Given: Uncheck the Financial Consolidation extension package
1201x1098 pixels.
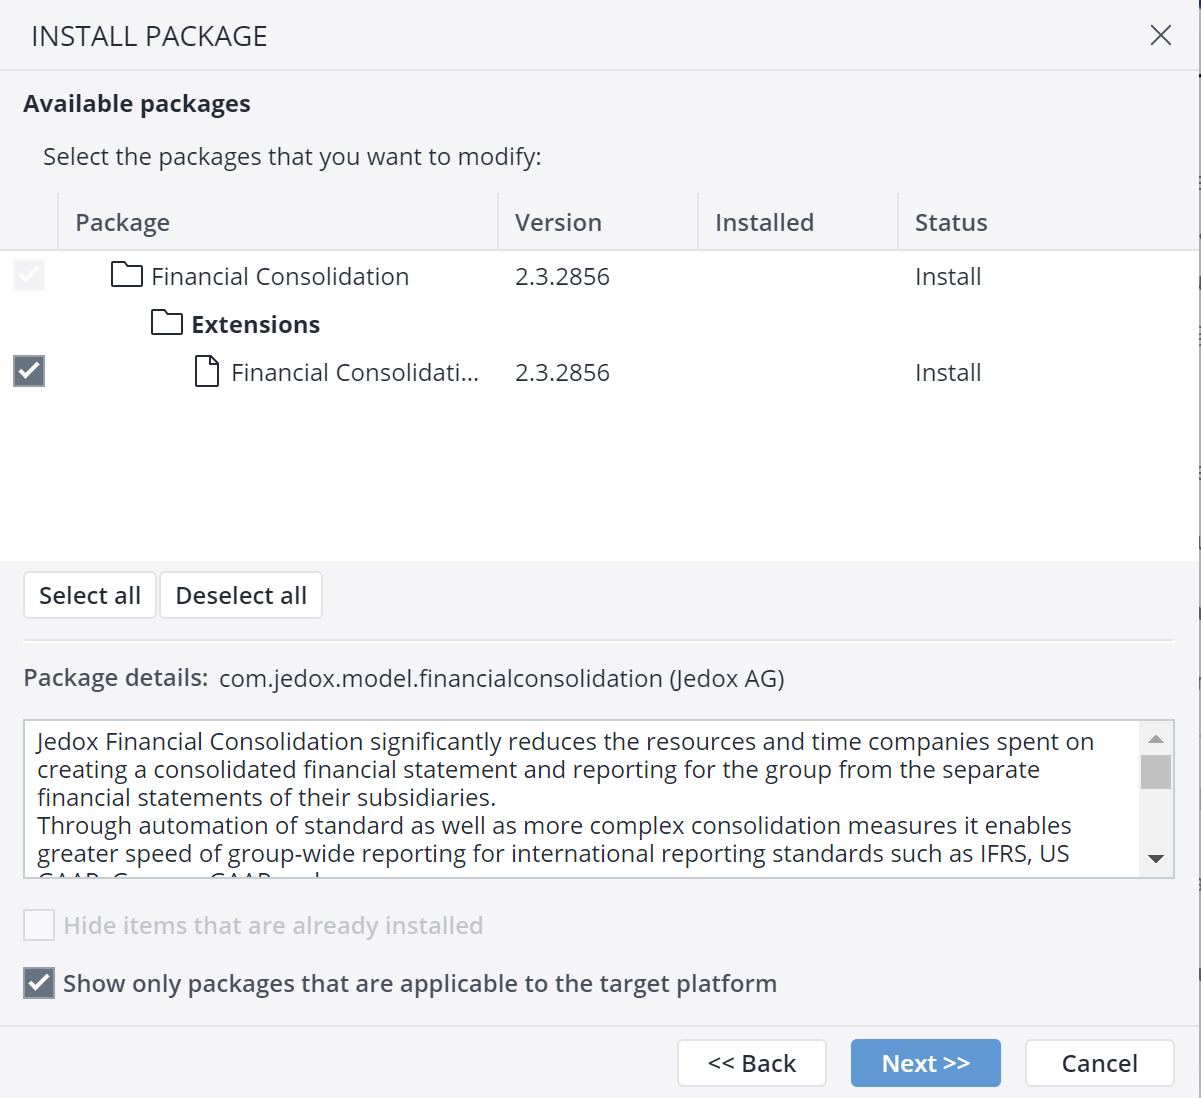Looking at the screenshot, I should [x=28, y=371].
